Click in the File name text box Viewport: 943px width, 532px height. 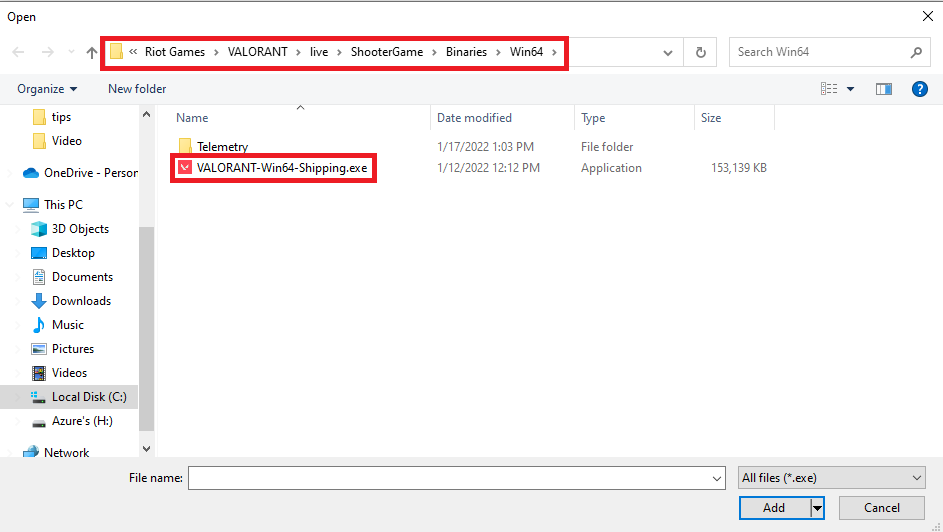(x=455, y=478)
